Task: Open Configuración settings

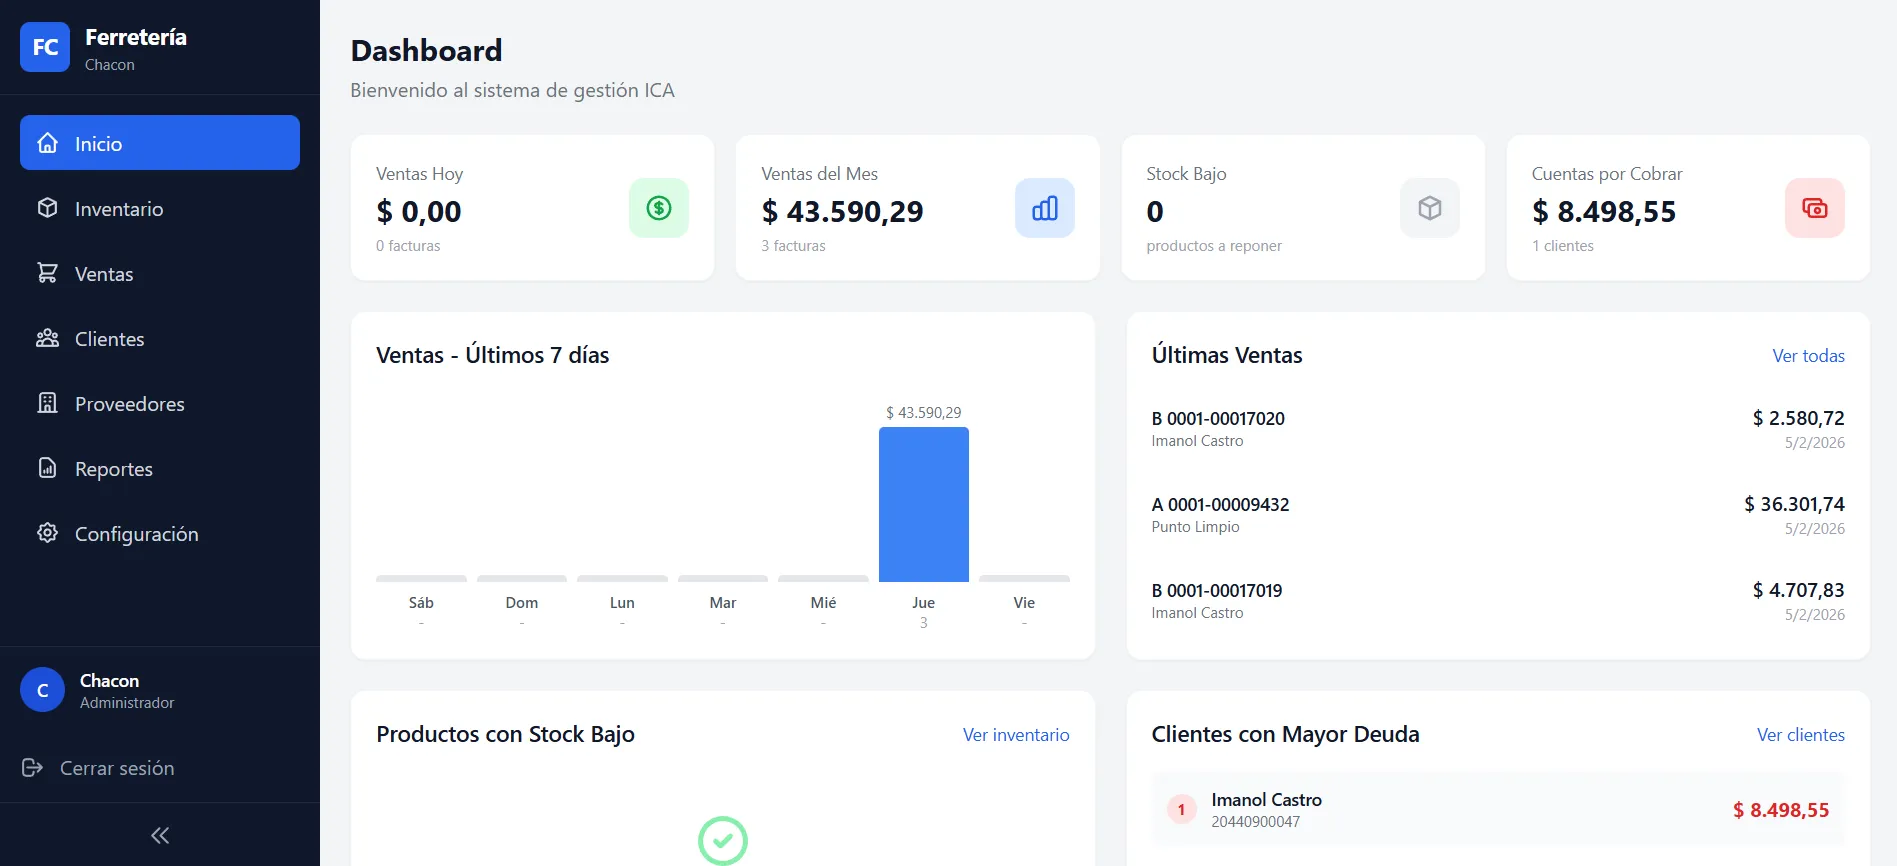Action: [136, 534]
